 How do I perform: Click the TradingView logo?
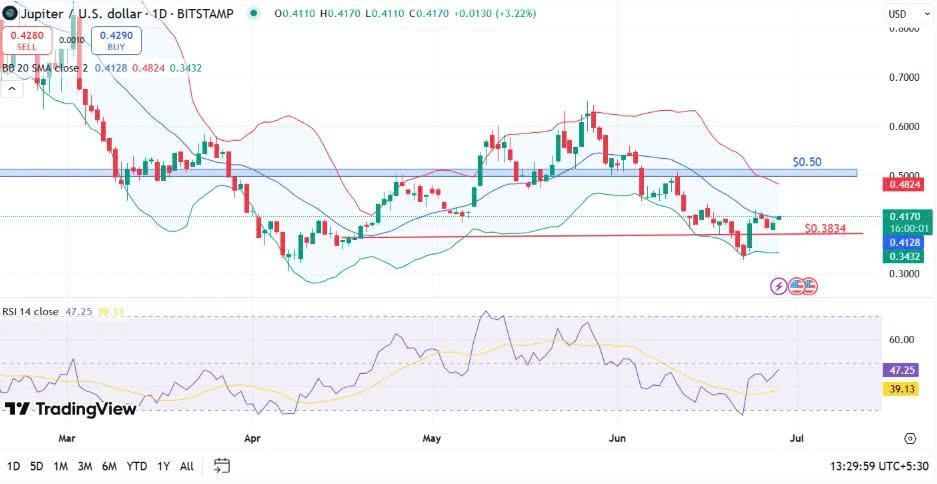tap(70, 409)
